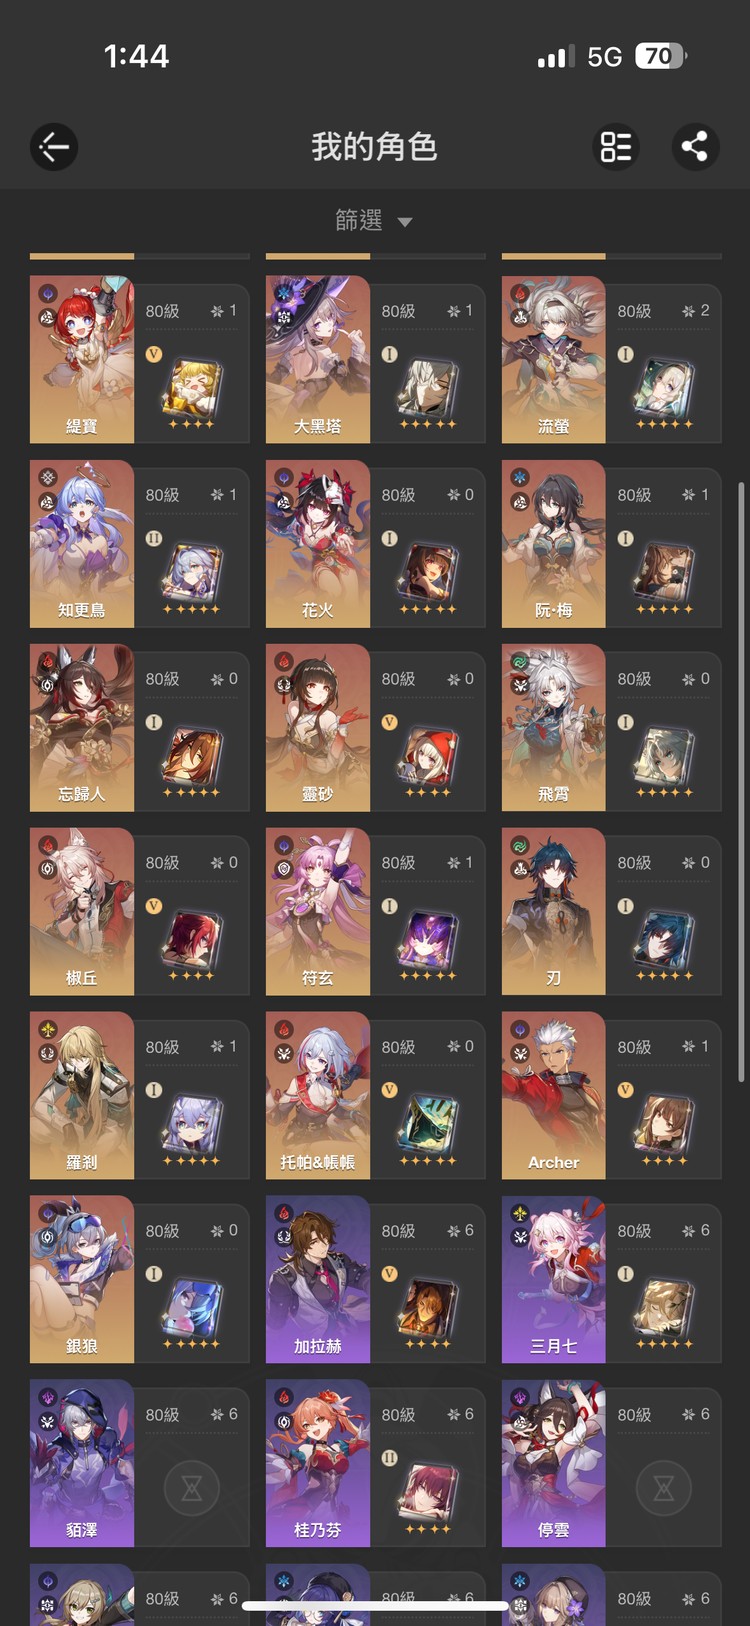The image size is (750, 1626).
Task: Select 大黑塔 character portrait
Action: coord(318,360)
